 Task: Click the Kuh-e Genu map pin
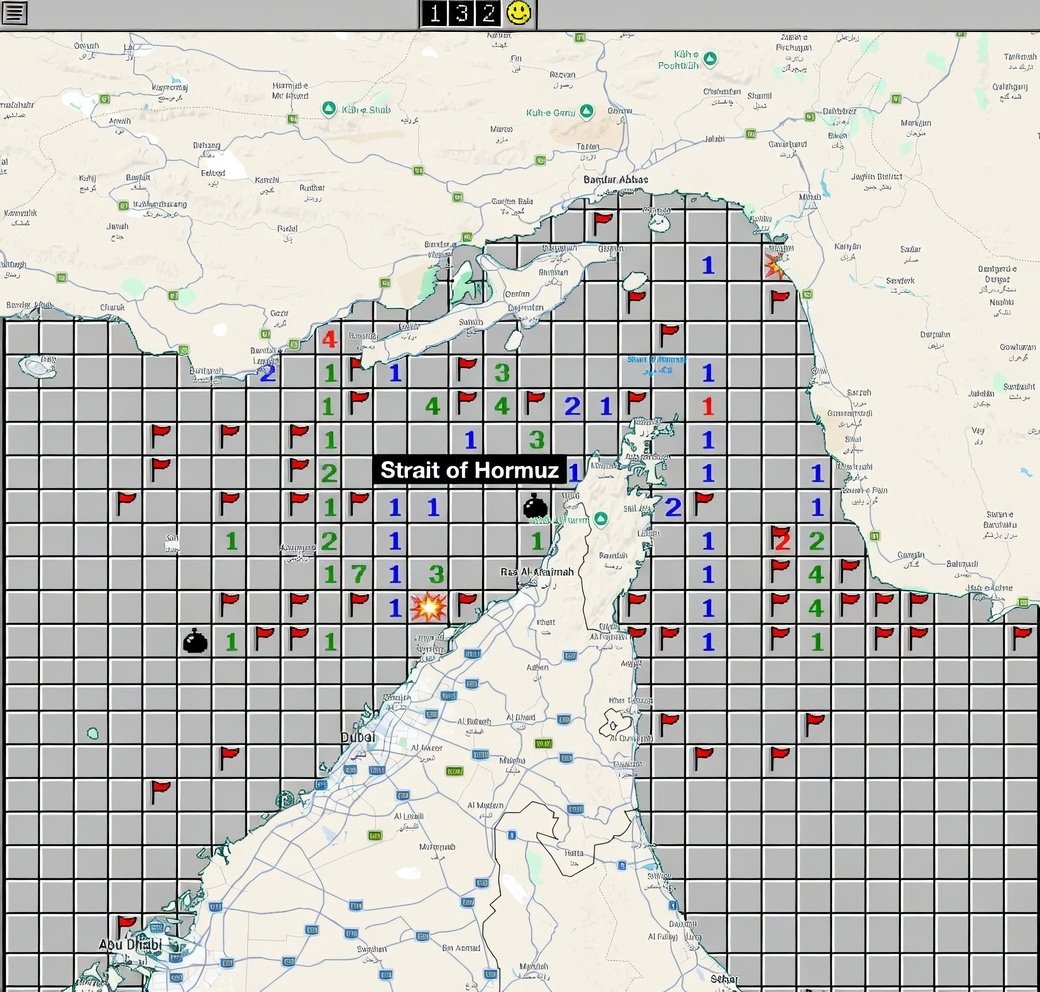pyautogui.click(x=586, y=111)
